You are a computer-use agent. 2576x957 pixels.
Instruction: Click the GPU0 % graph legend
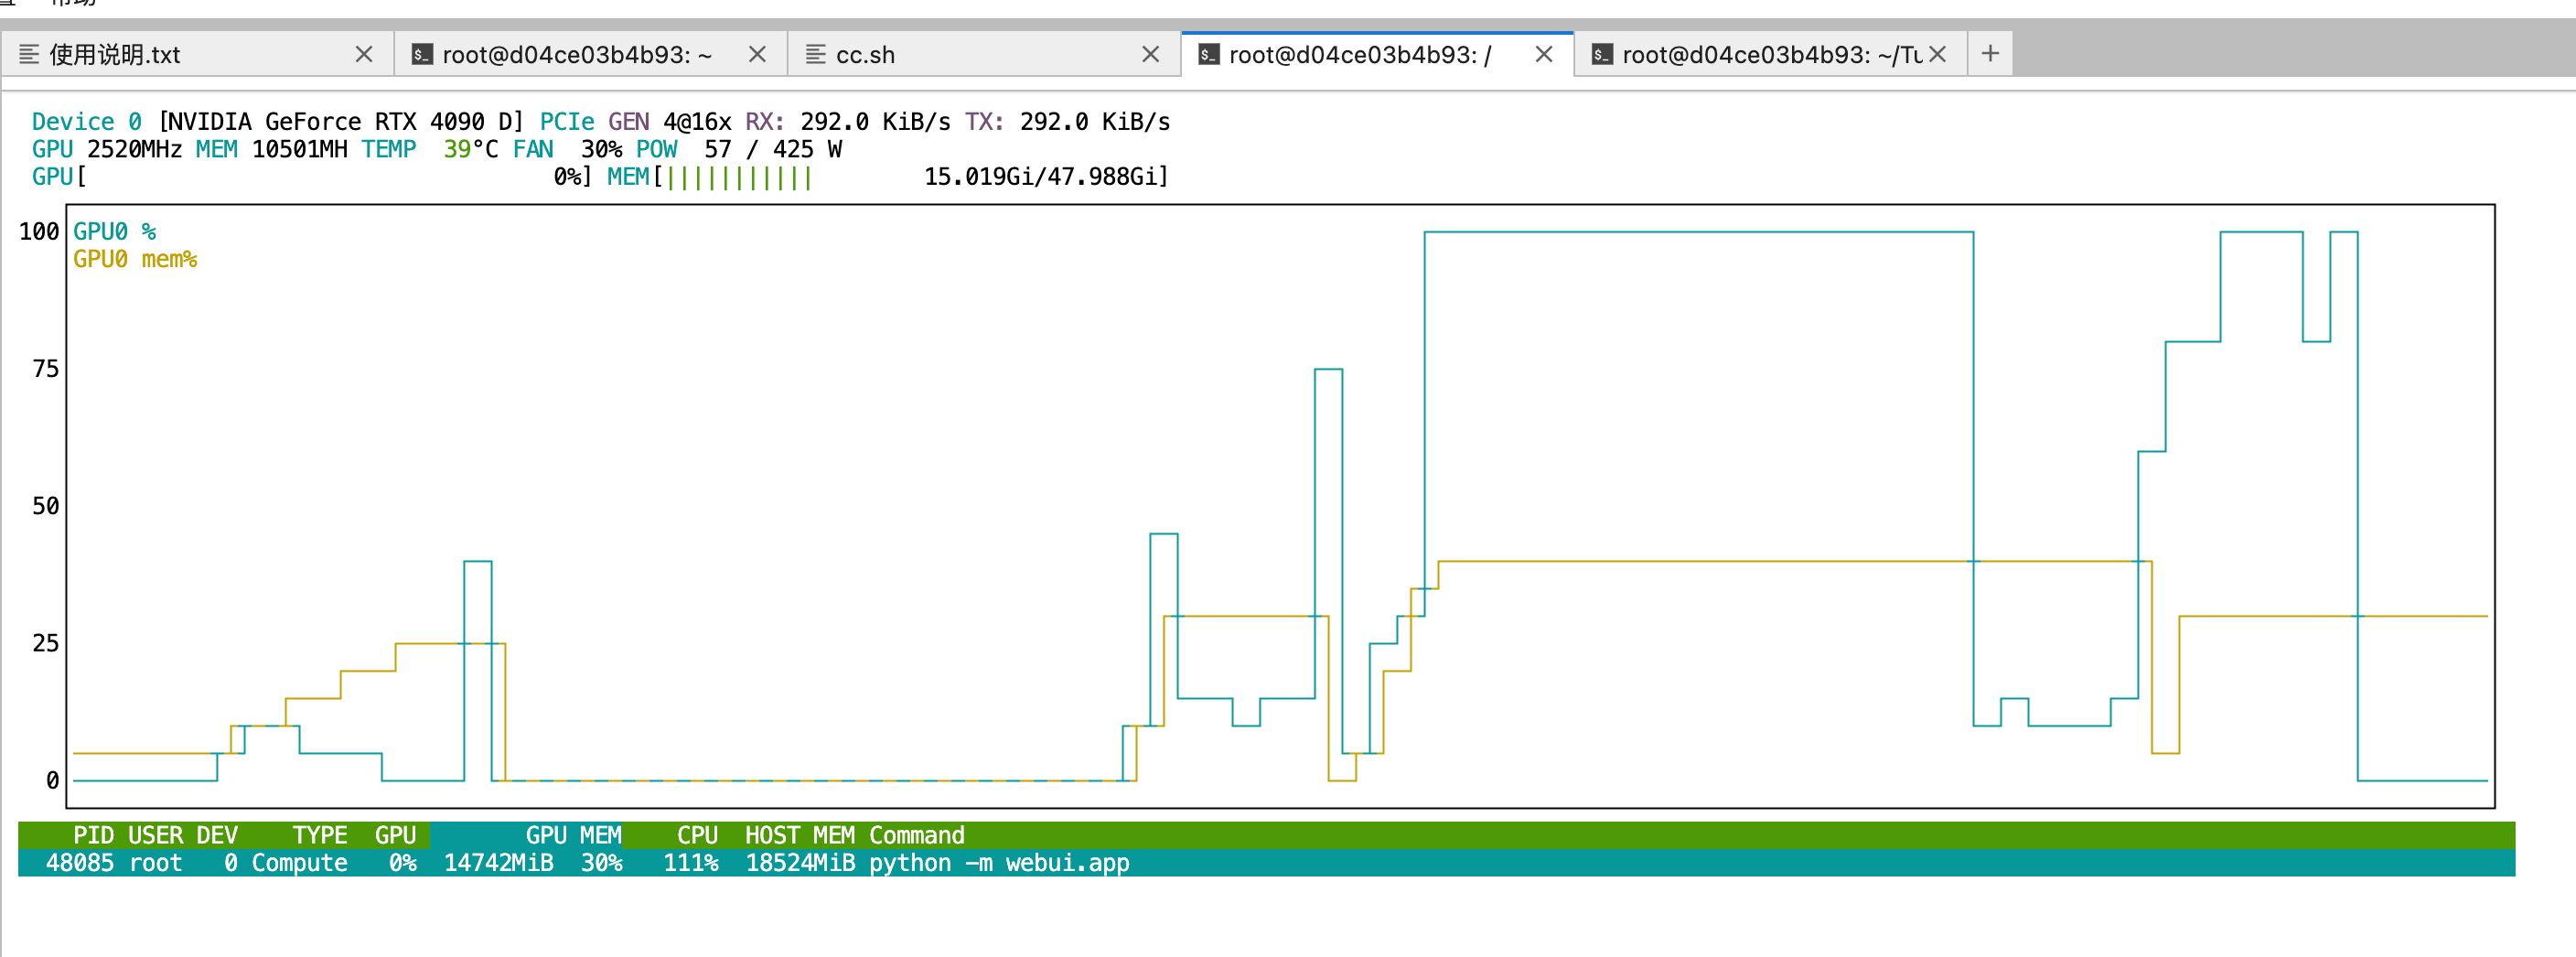coord(114,232)
